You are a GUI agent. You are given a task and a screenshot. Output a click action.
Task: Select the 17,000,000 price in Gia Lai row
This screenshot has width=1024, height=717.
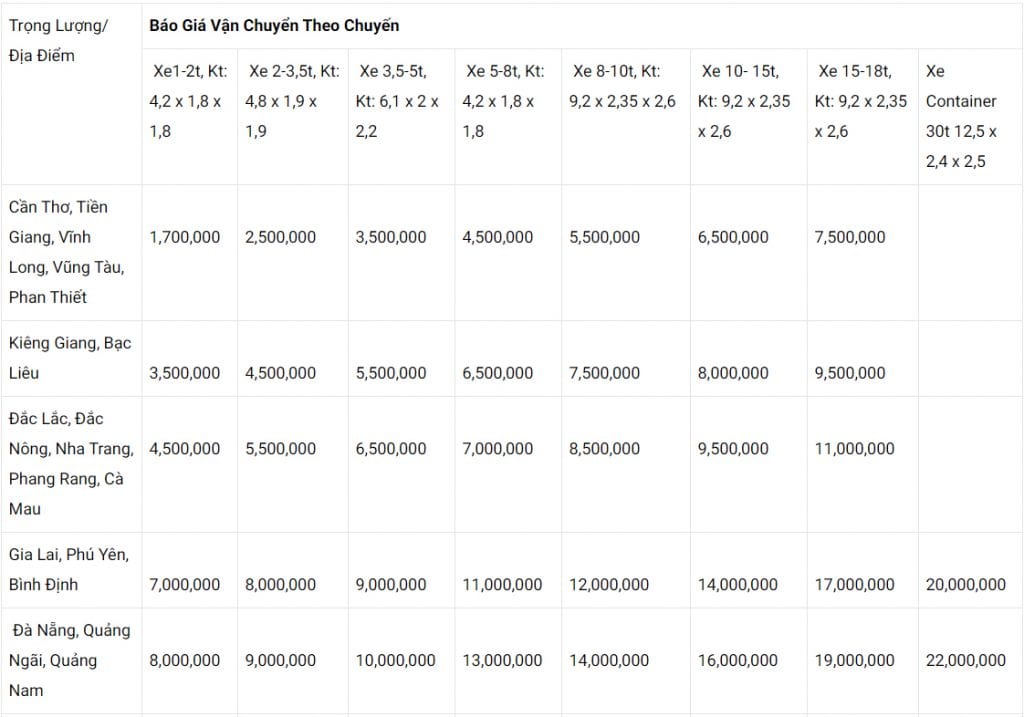pos(854,584)
